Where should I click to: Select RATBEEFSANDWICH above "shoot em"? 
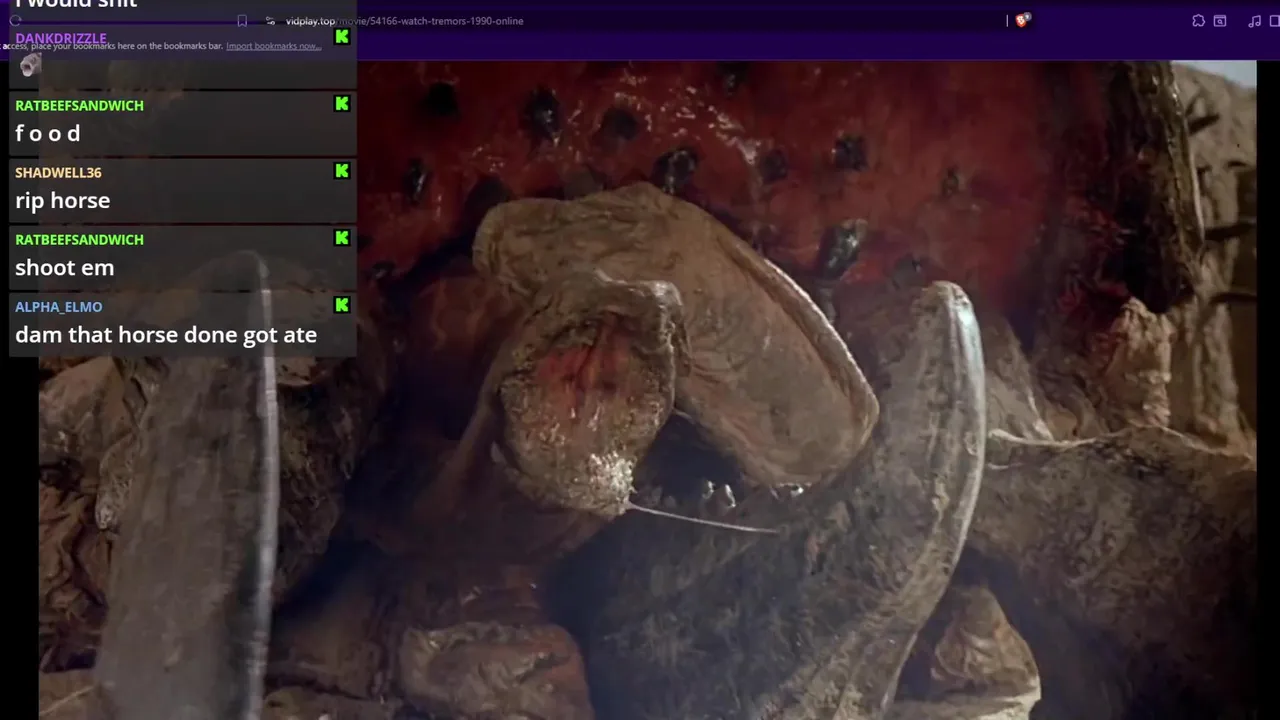tap(79, 239)
